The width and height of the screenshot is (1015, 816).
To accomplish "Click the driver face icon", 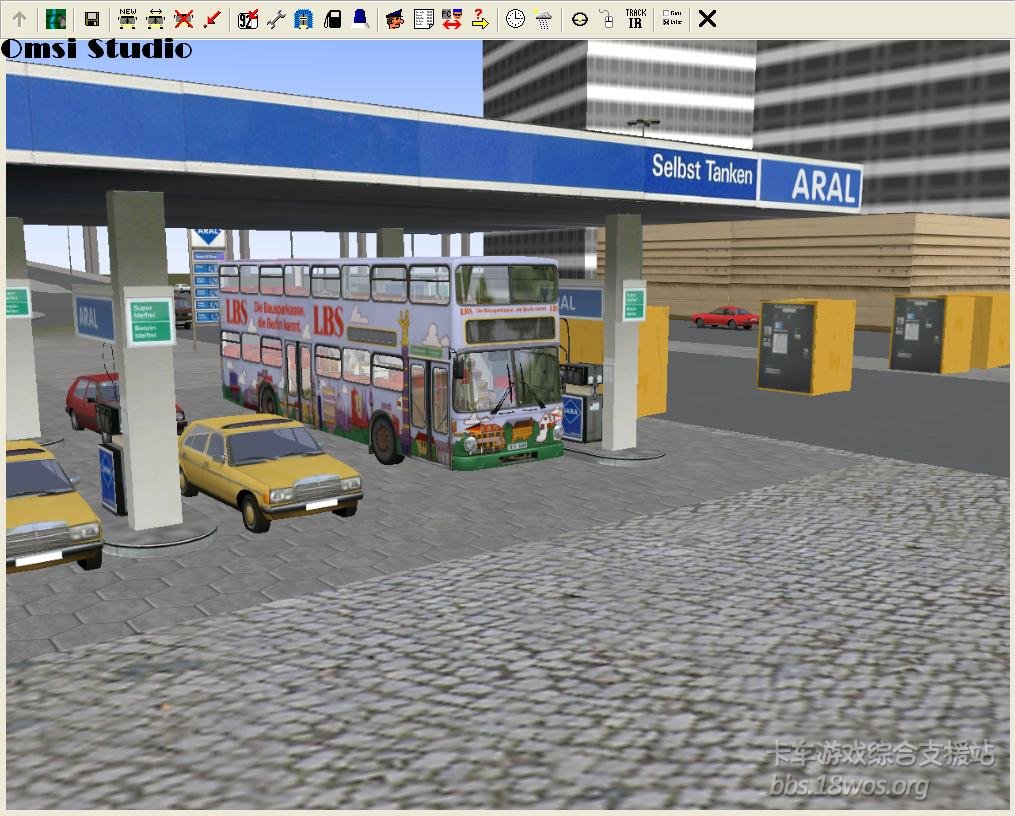I will click(x=395, y=19).
